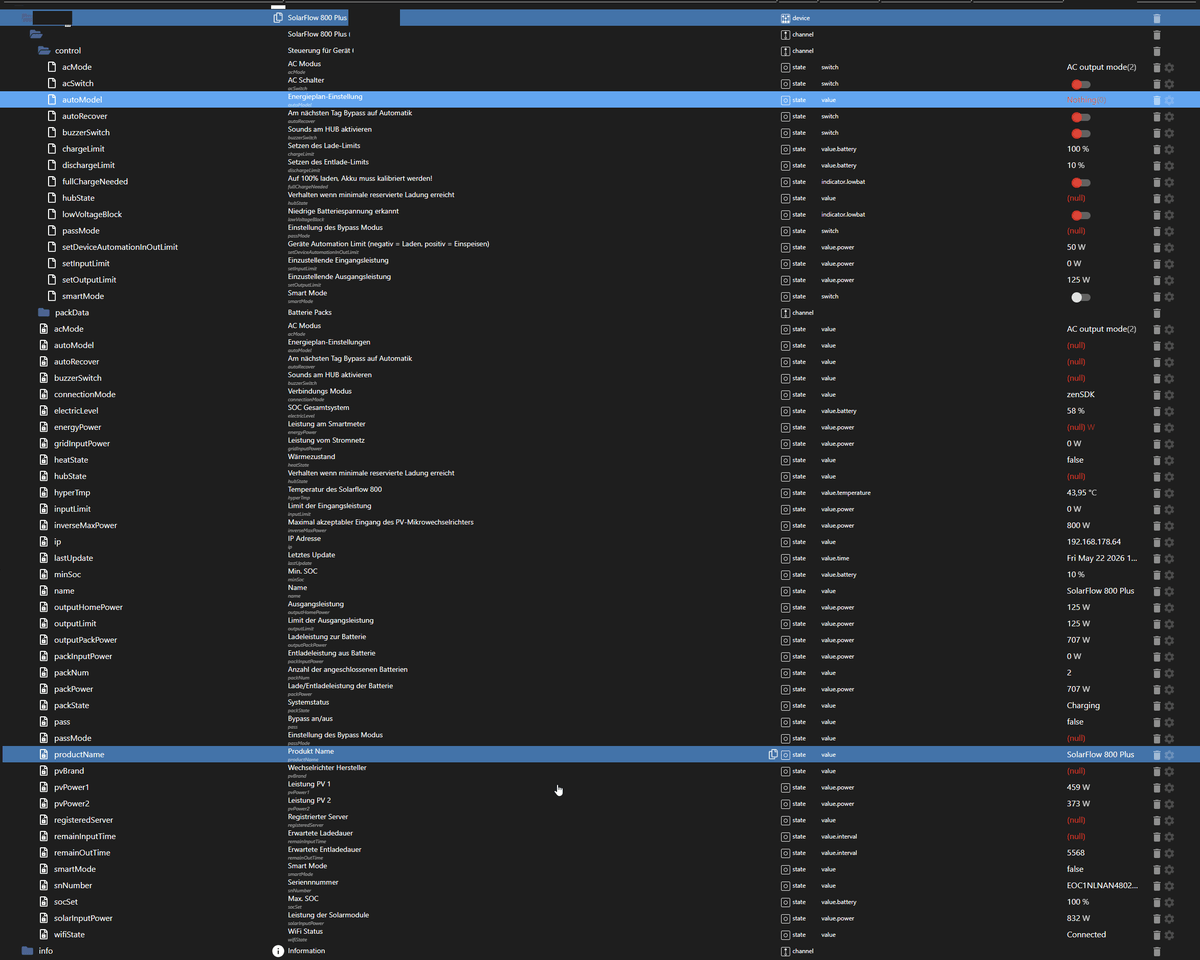Delete the setInputLimit state
Screen dimensions: 1200x960
1157,264
